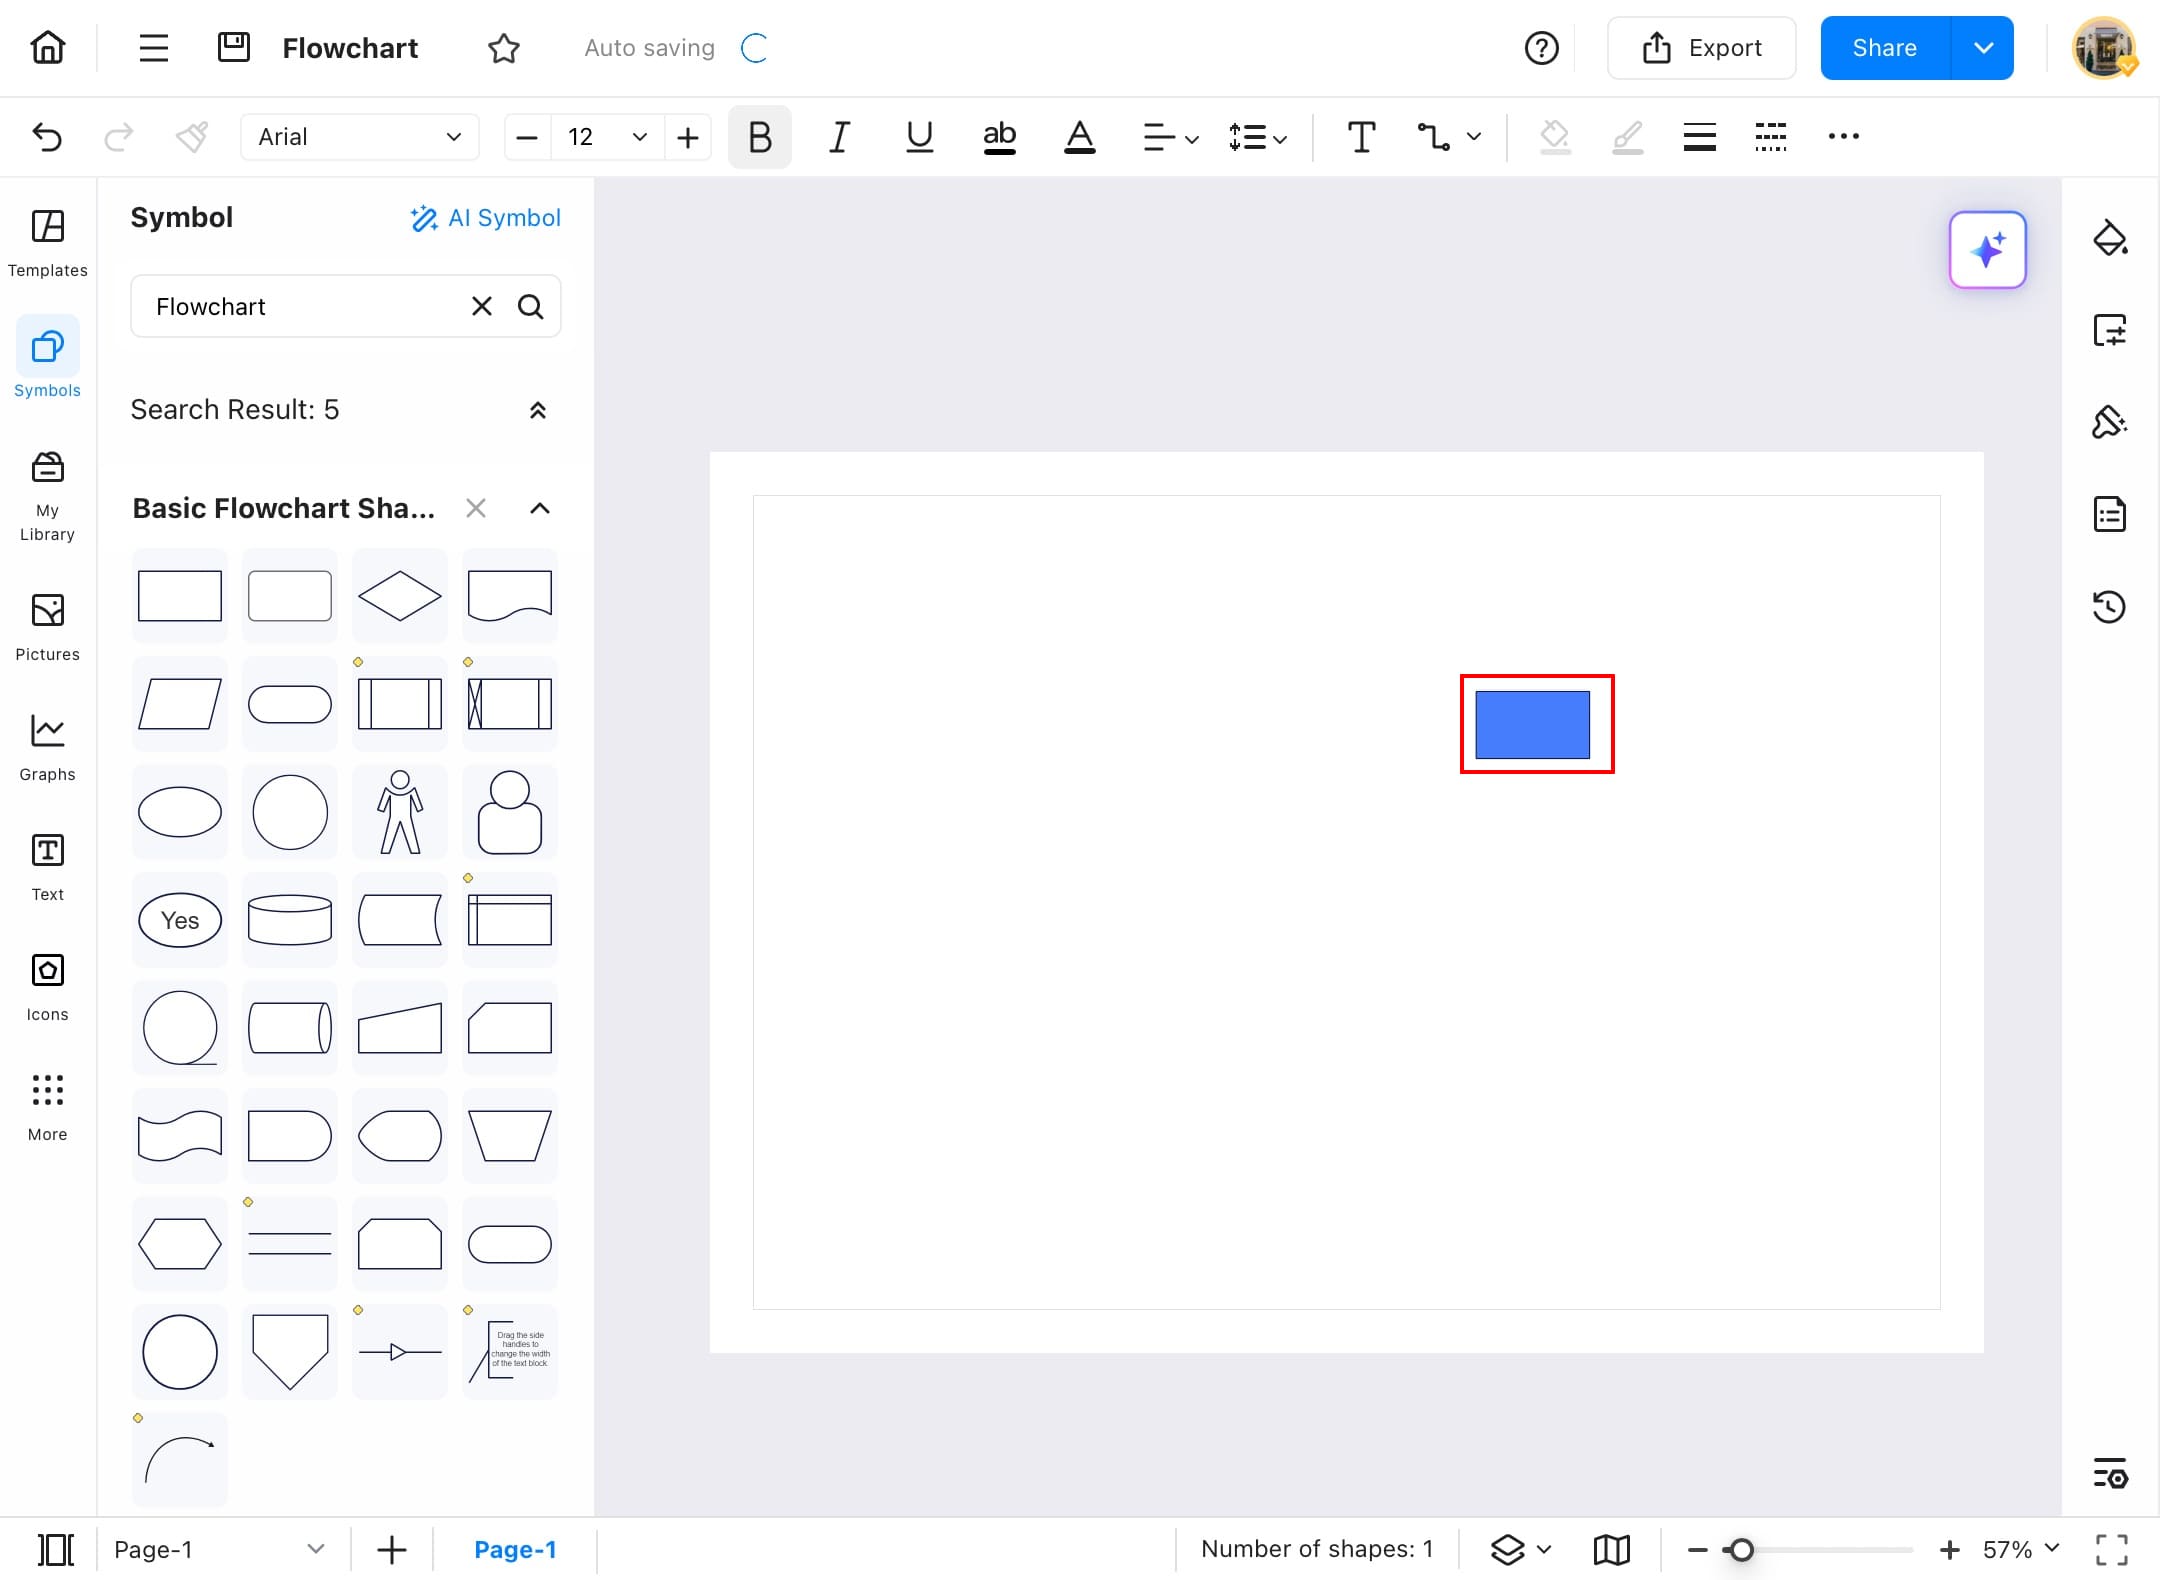Open the Connector tool in toolbar
Image resolution: width=2160 pixels, height=1580 pixels.
point(1435,137)
